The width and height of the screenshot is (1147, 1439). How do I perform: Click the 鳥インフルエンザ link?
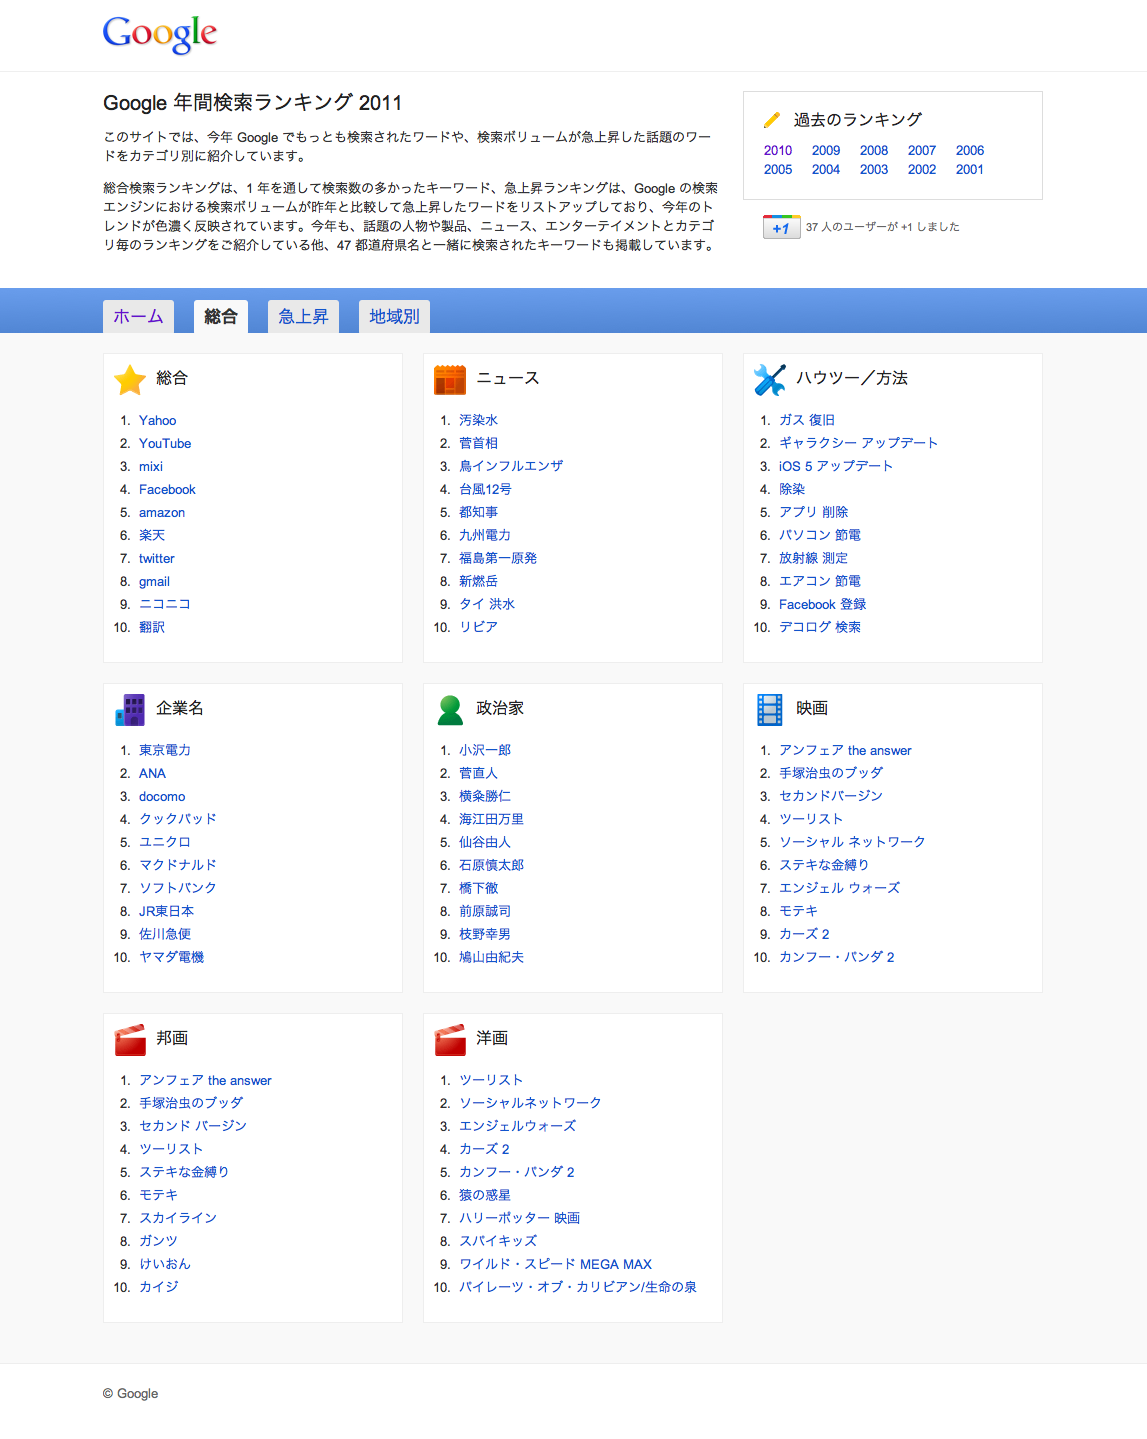point(511,467)
